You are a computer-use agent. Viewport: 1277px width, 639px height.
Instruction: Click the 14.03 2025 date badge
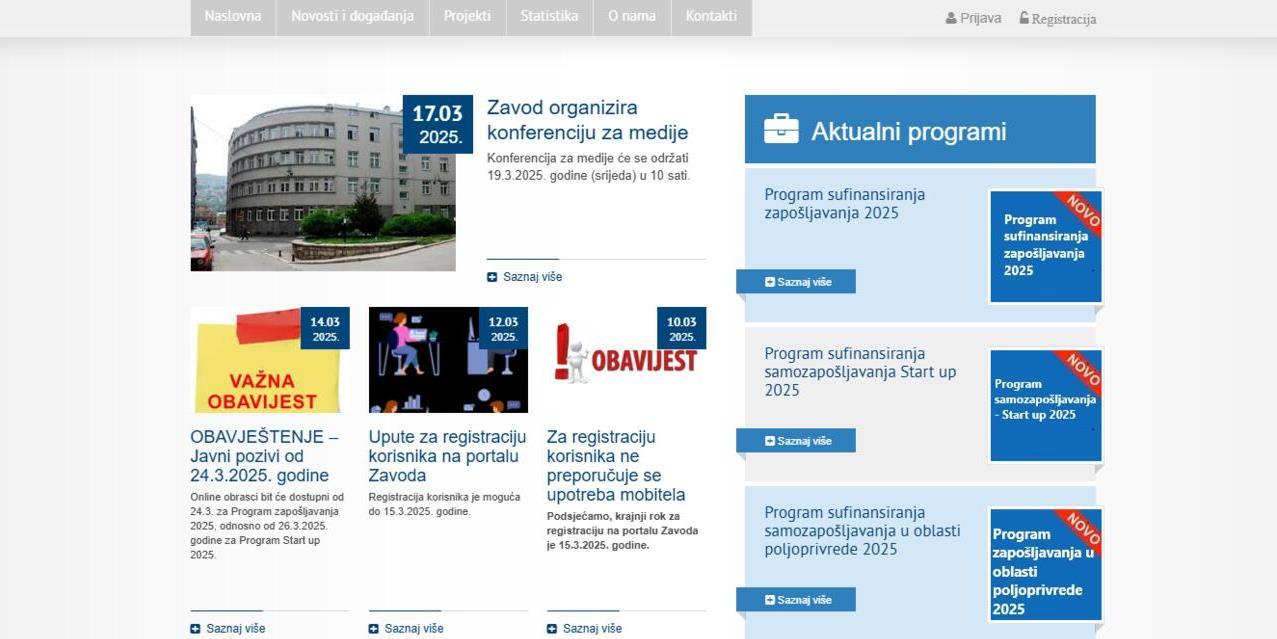(325, 328)
